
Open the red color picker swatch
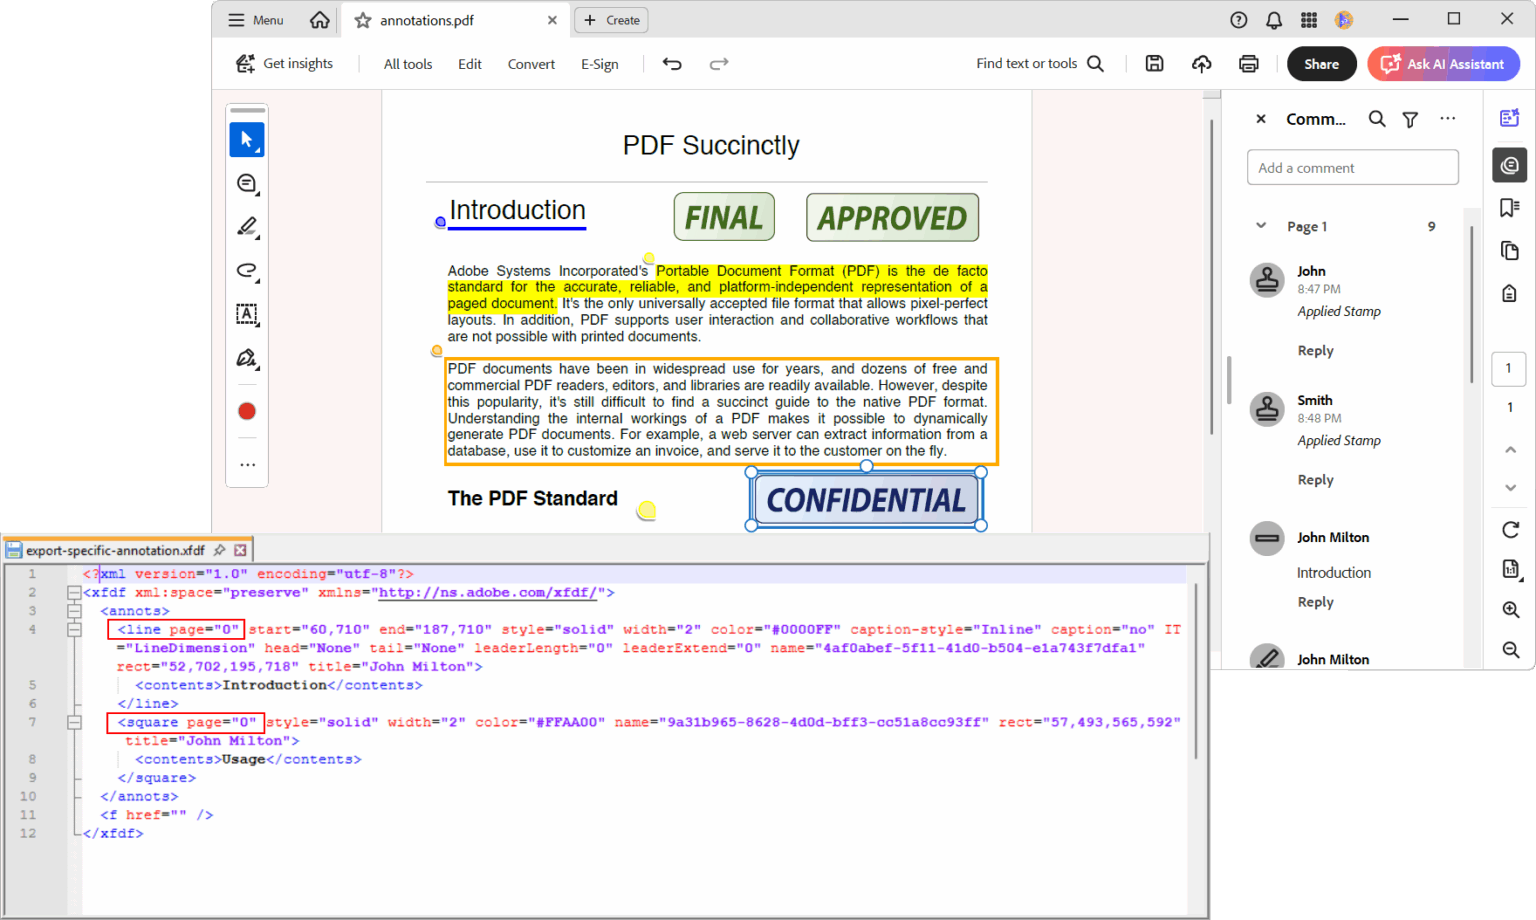click(247, 411)
